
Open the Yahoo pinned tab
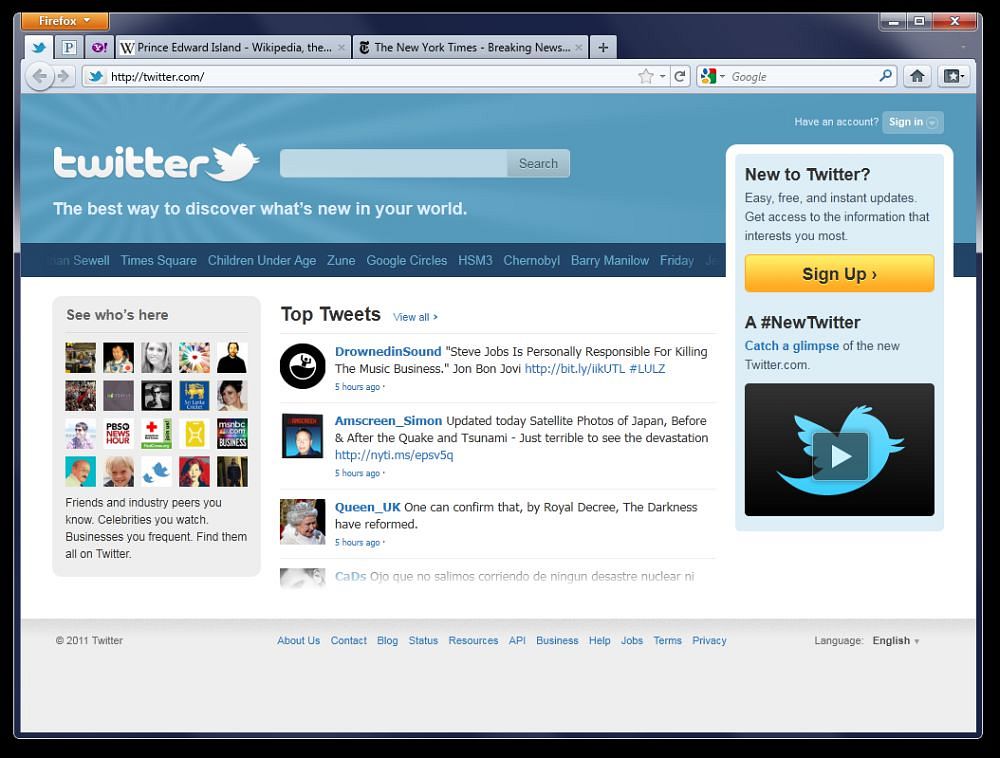click(99, 47)
